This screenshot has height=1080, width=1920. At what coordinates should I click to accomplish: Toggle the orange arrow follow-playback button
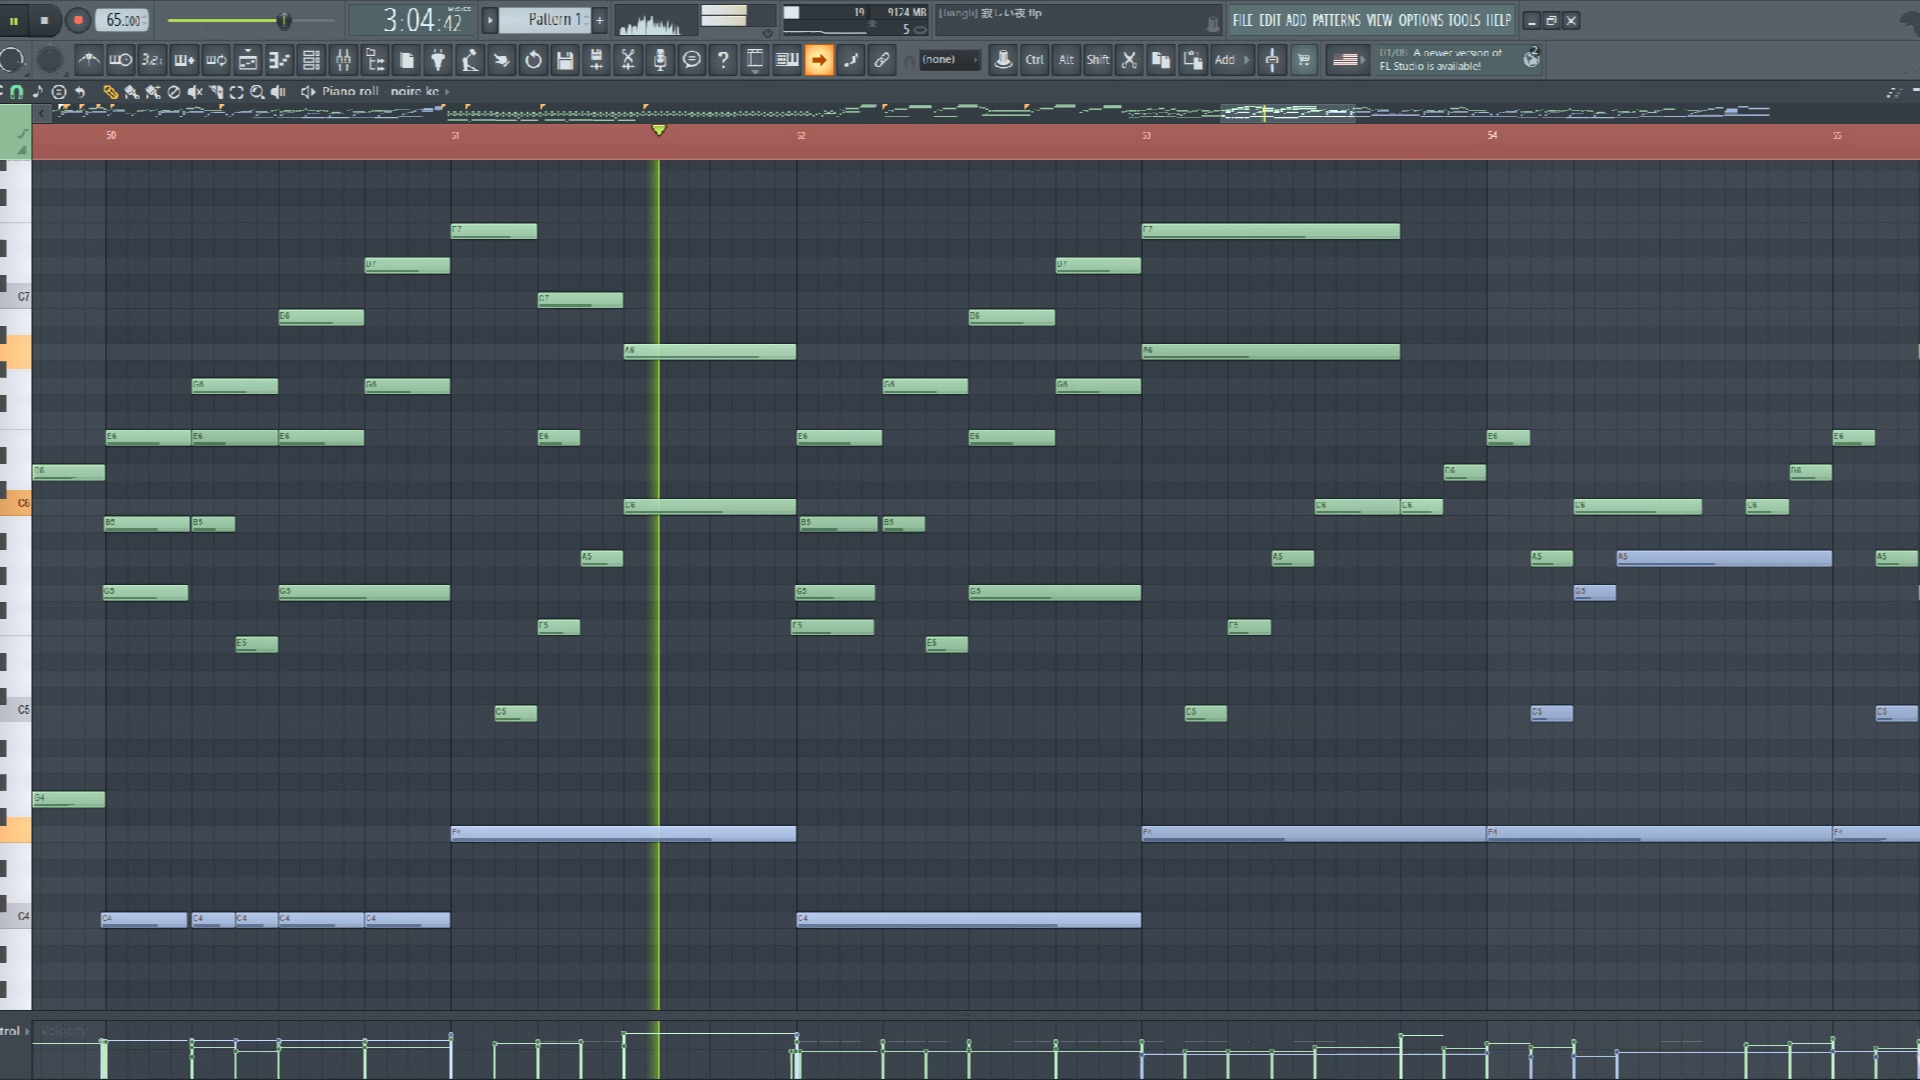[819, 60]
